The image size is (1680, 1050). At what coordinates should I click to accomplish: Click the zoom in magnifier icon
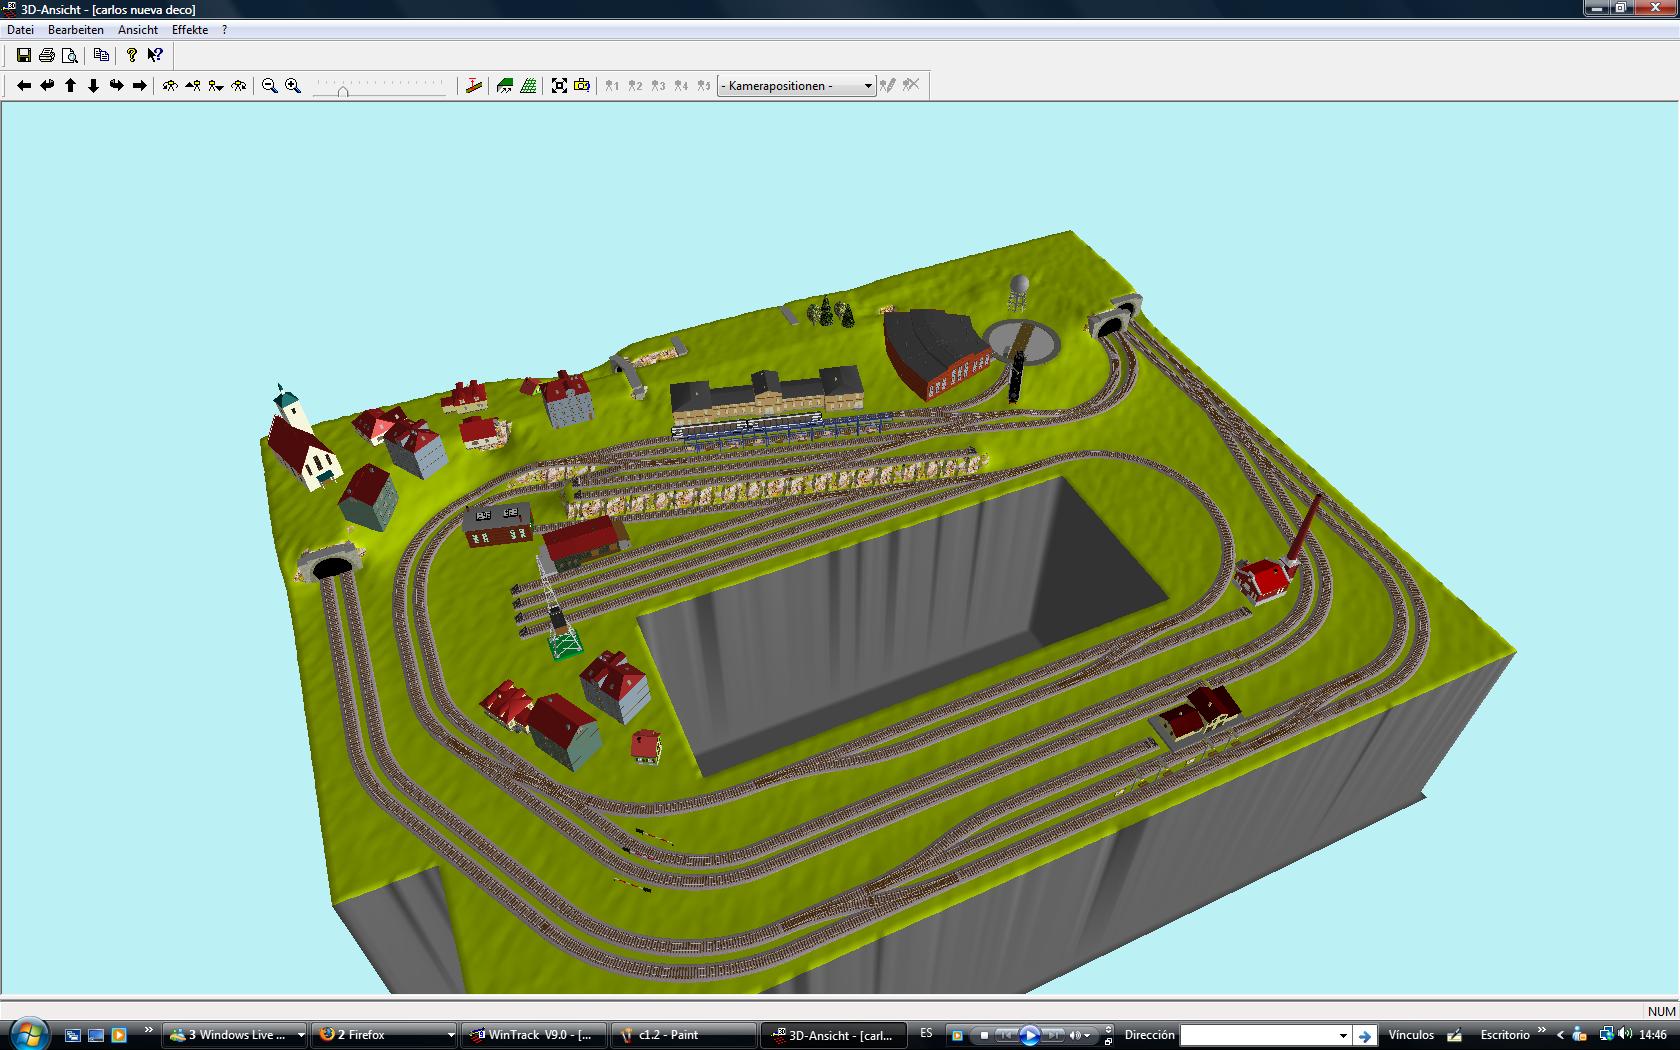(x=293, y=86)
